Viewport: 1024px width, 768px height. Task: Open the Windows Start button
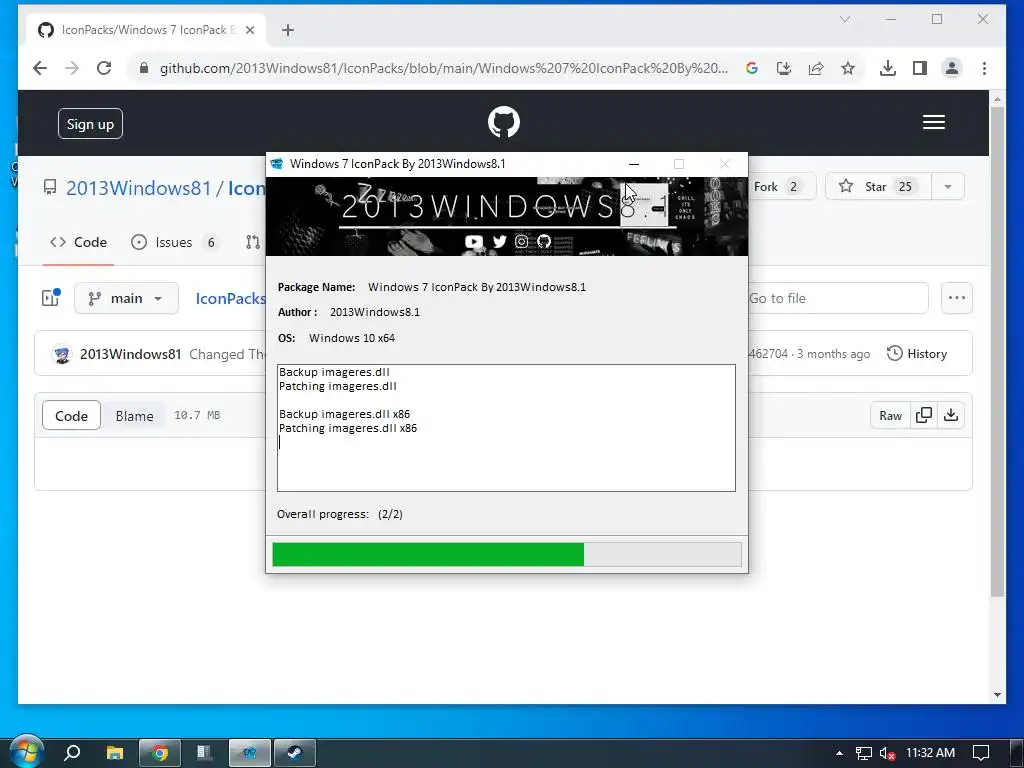[x=26, y=752]
